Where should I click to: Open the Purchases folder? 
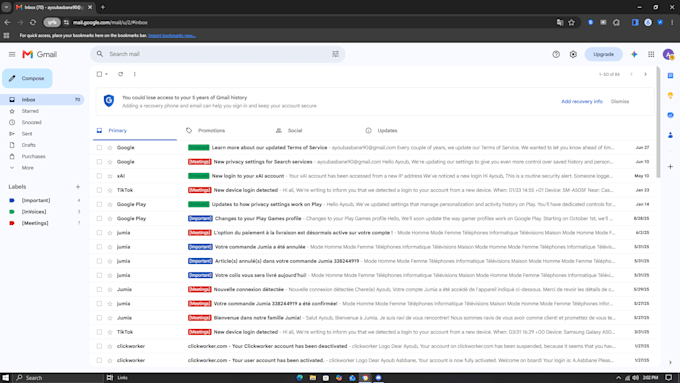click(x=33, y=157)
